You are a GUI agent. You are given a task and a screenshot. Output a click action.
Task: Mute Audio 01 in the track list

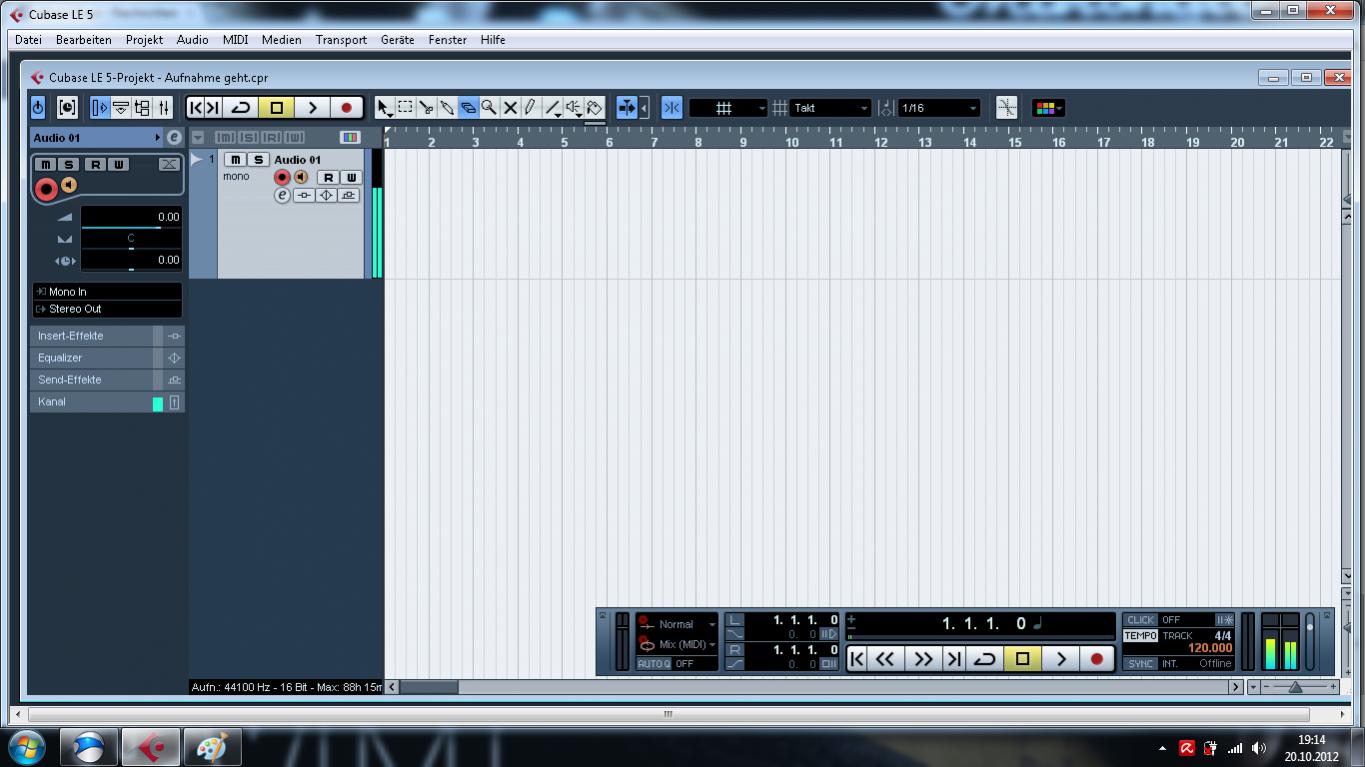click(235, 160)
